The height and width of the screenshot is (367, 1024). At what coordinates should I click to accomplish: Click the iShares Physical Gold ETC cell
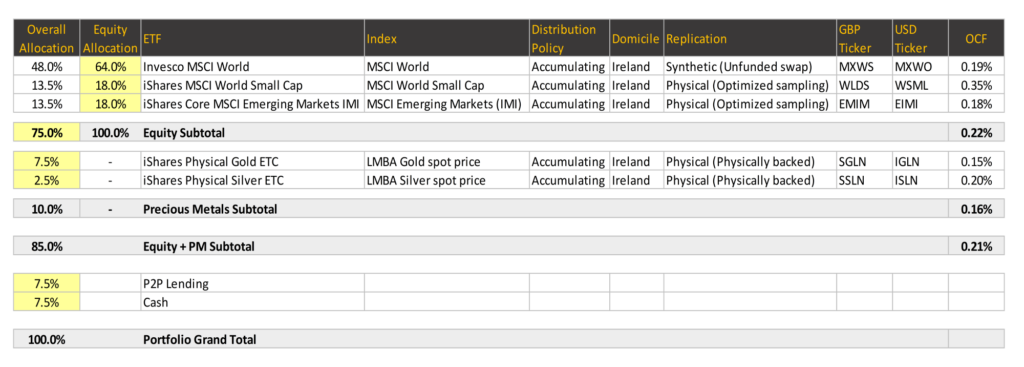[x=252, y=161]
